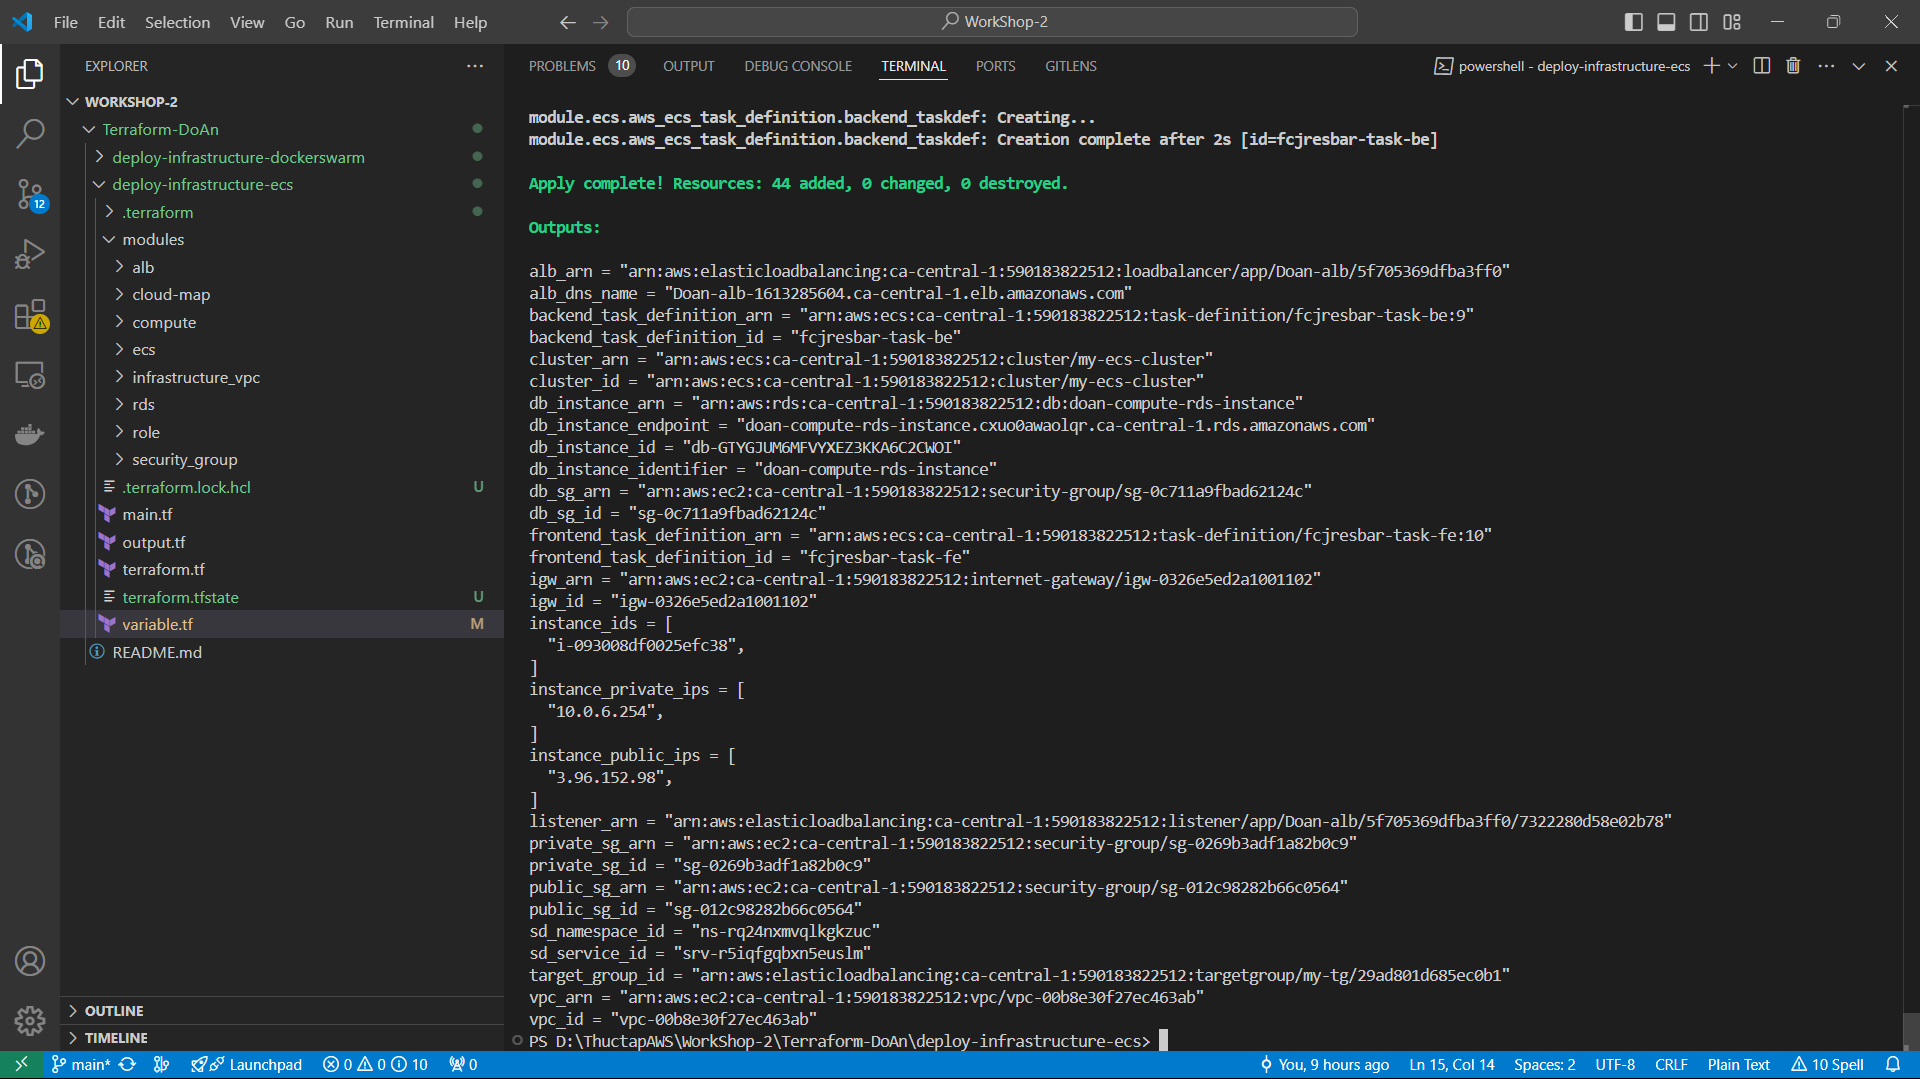Open GitLens Inspect view icon
The height and width of the screenshot is (1079, 1920).
point(30,554)
